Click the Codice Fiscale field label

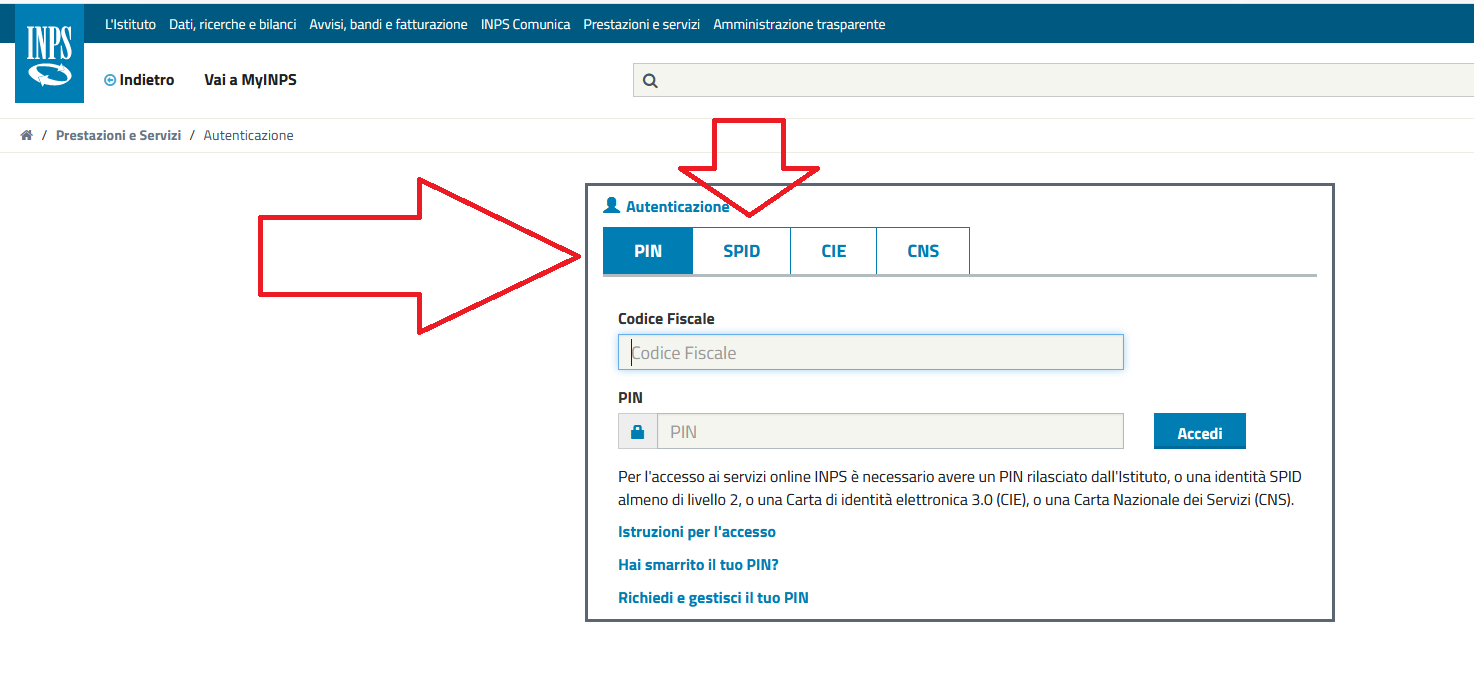(x=666, y=319)
